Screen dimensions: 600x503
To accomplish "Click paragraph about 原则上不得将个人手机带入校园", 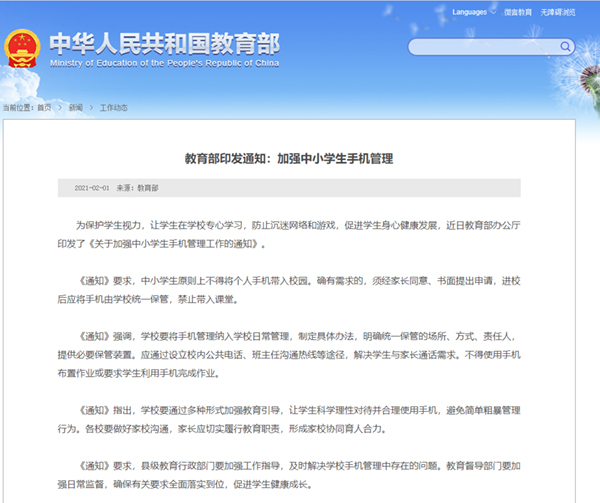I will pos(289,290).
